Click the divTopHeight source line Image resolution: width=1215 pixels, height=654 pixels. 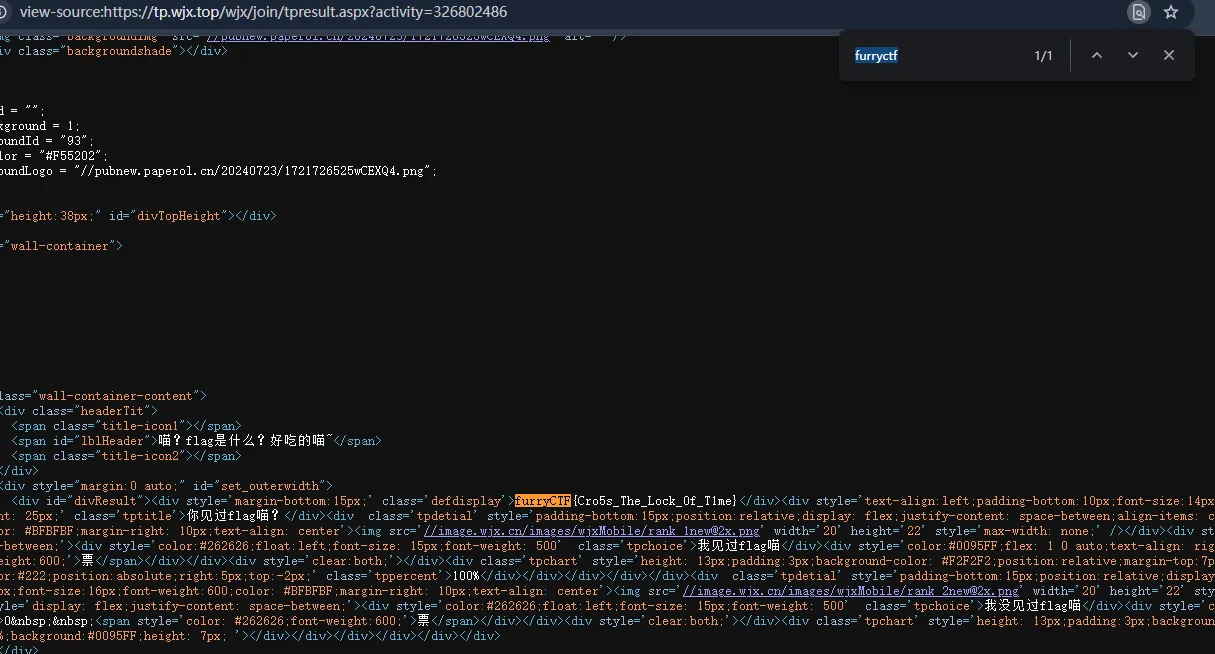point(140,215)
